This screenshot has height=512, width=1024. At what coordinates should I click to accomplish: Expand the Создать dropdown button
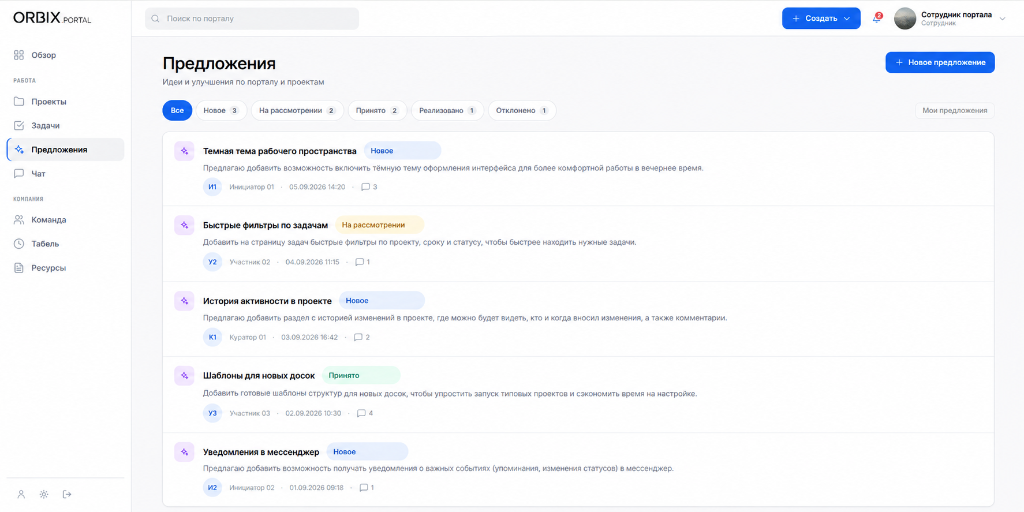821,18
